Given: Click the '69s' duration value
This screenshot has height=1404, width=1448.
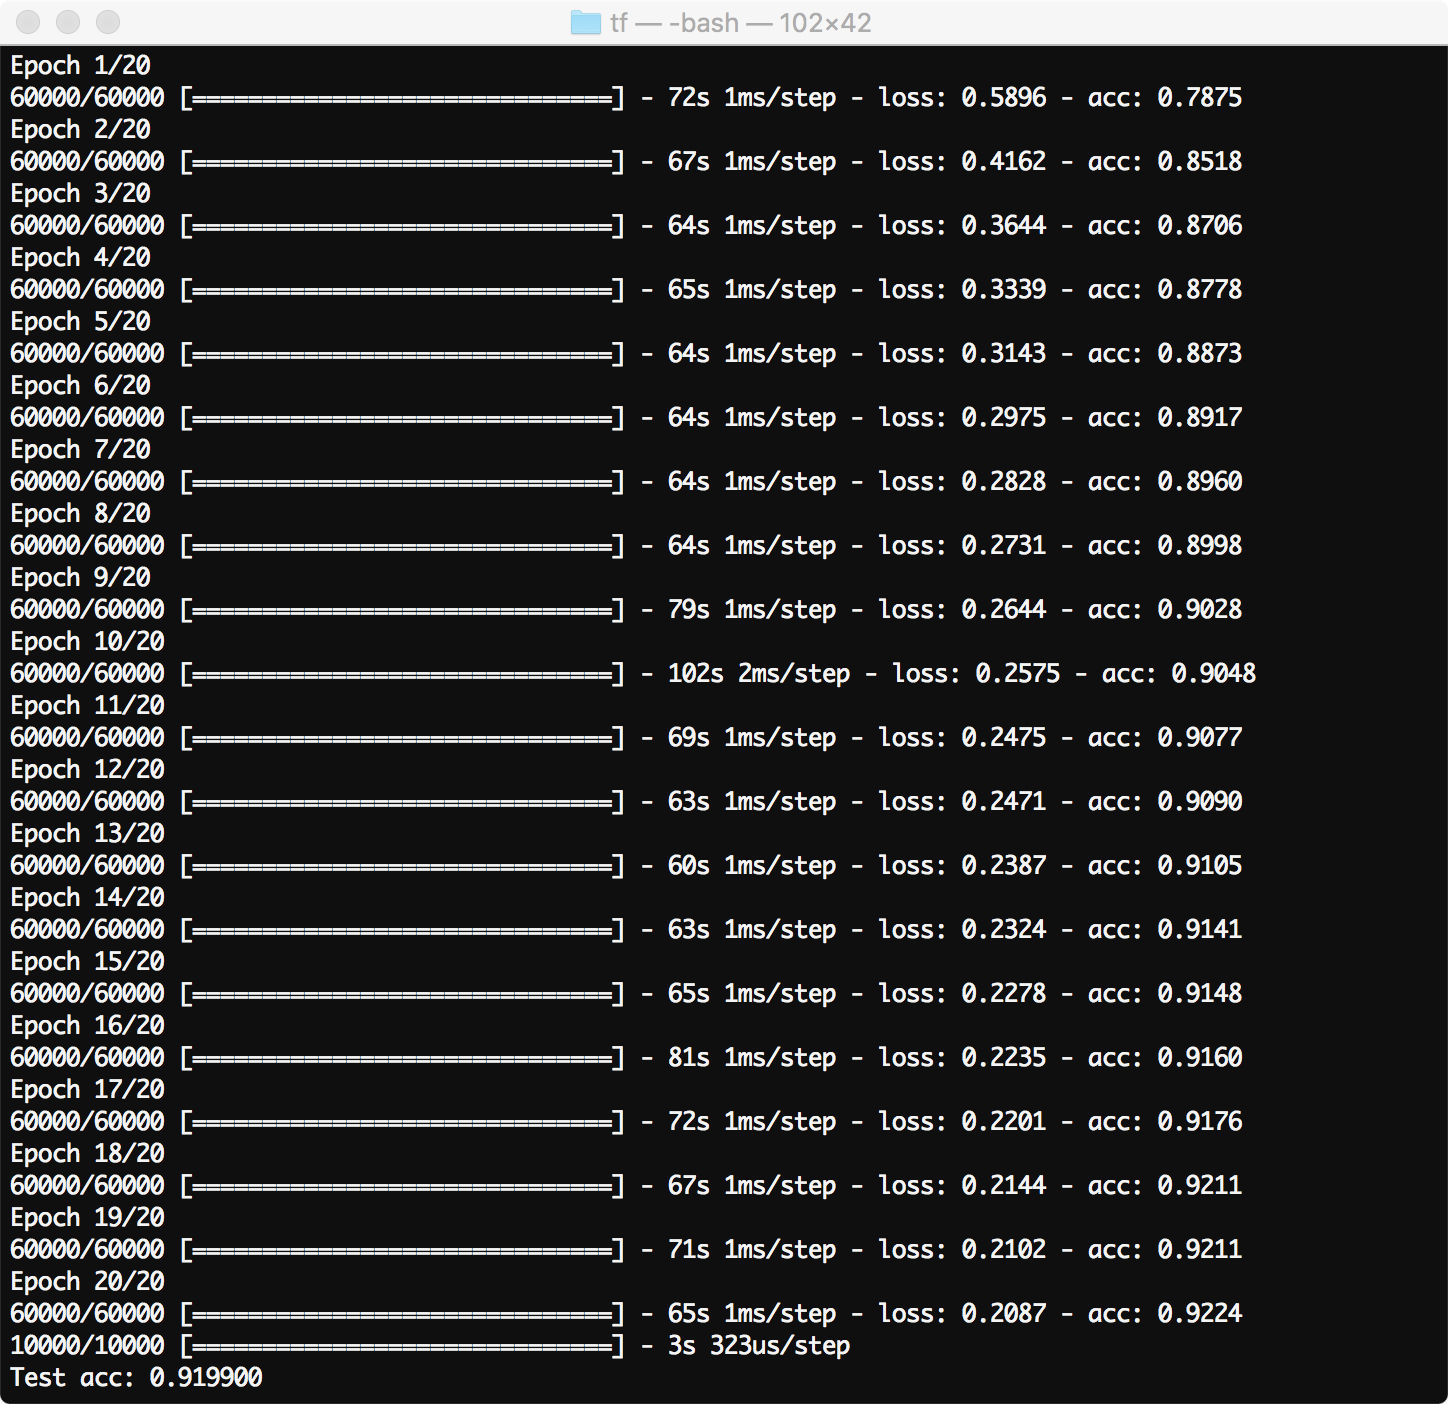Looking at the screenshot, I should 689,738.
